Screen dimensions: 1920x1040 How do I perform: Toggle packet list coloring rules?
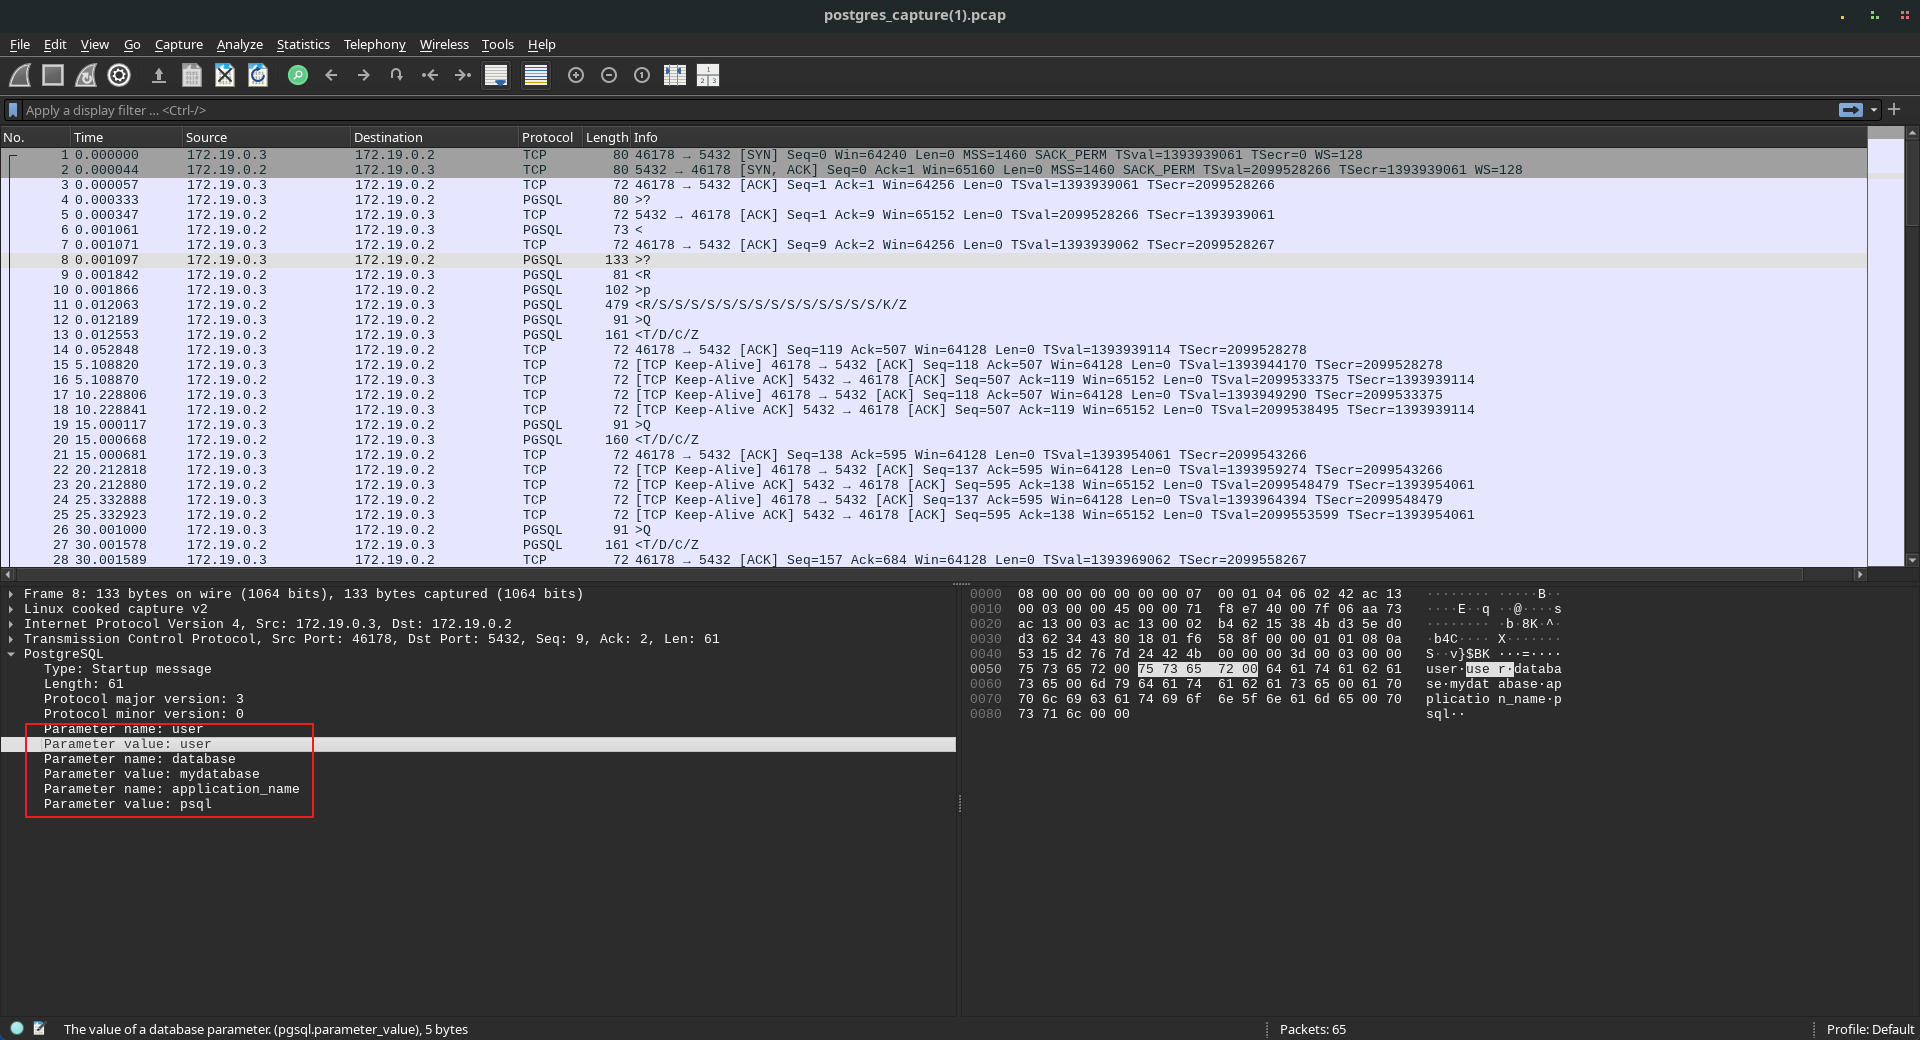tap(536, 75)
